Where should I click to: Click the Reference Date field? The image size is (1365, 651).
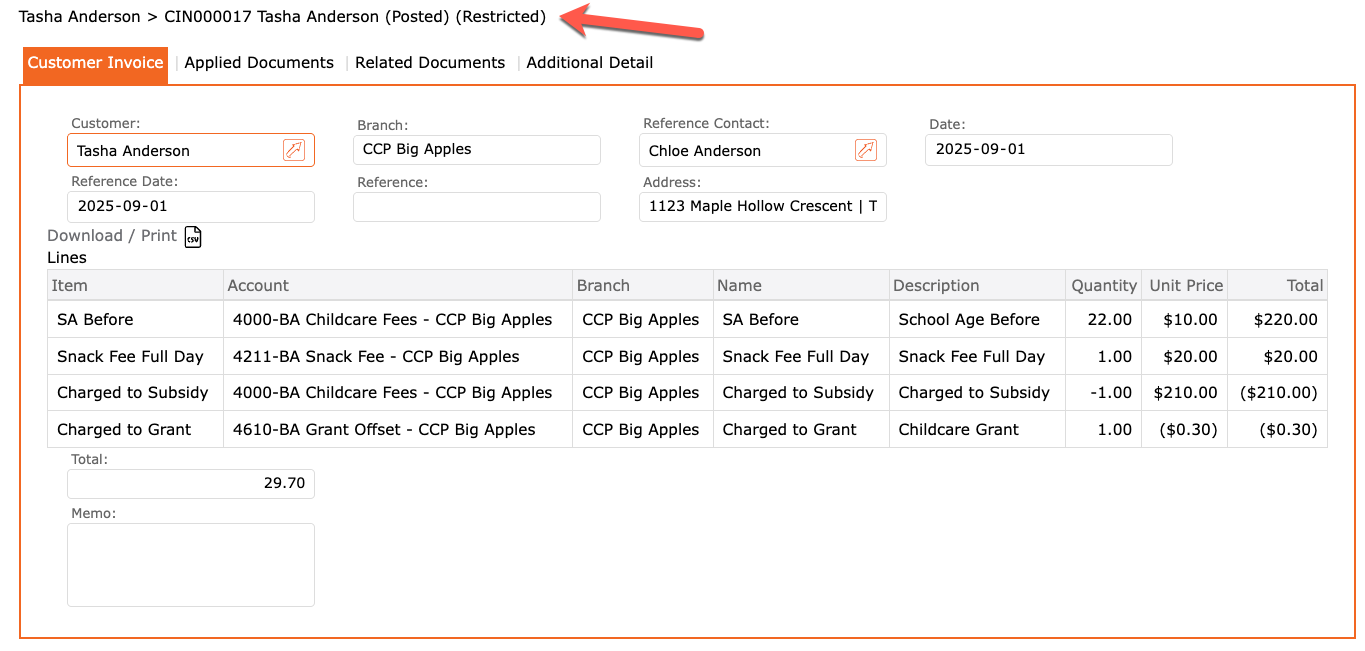(x=191, y=207)
